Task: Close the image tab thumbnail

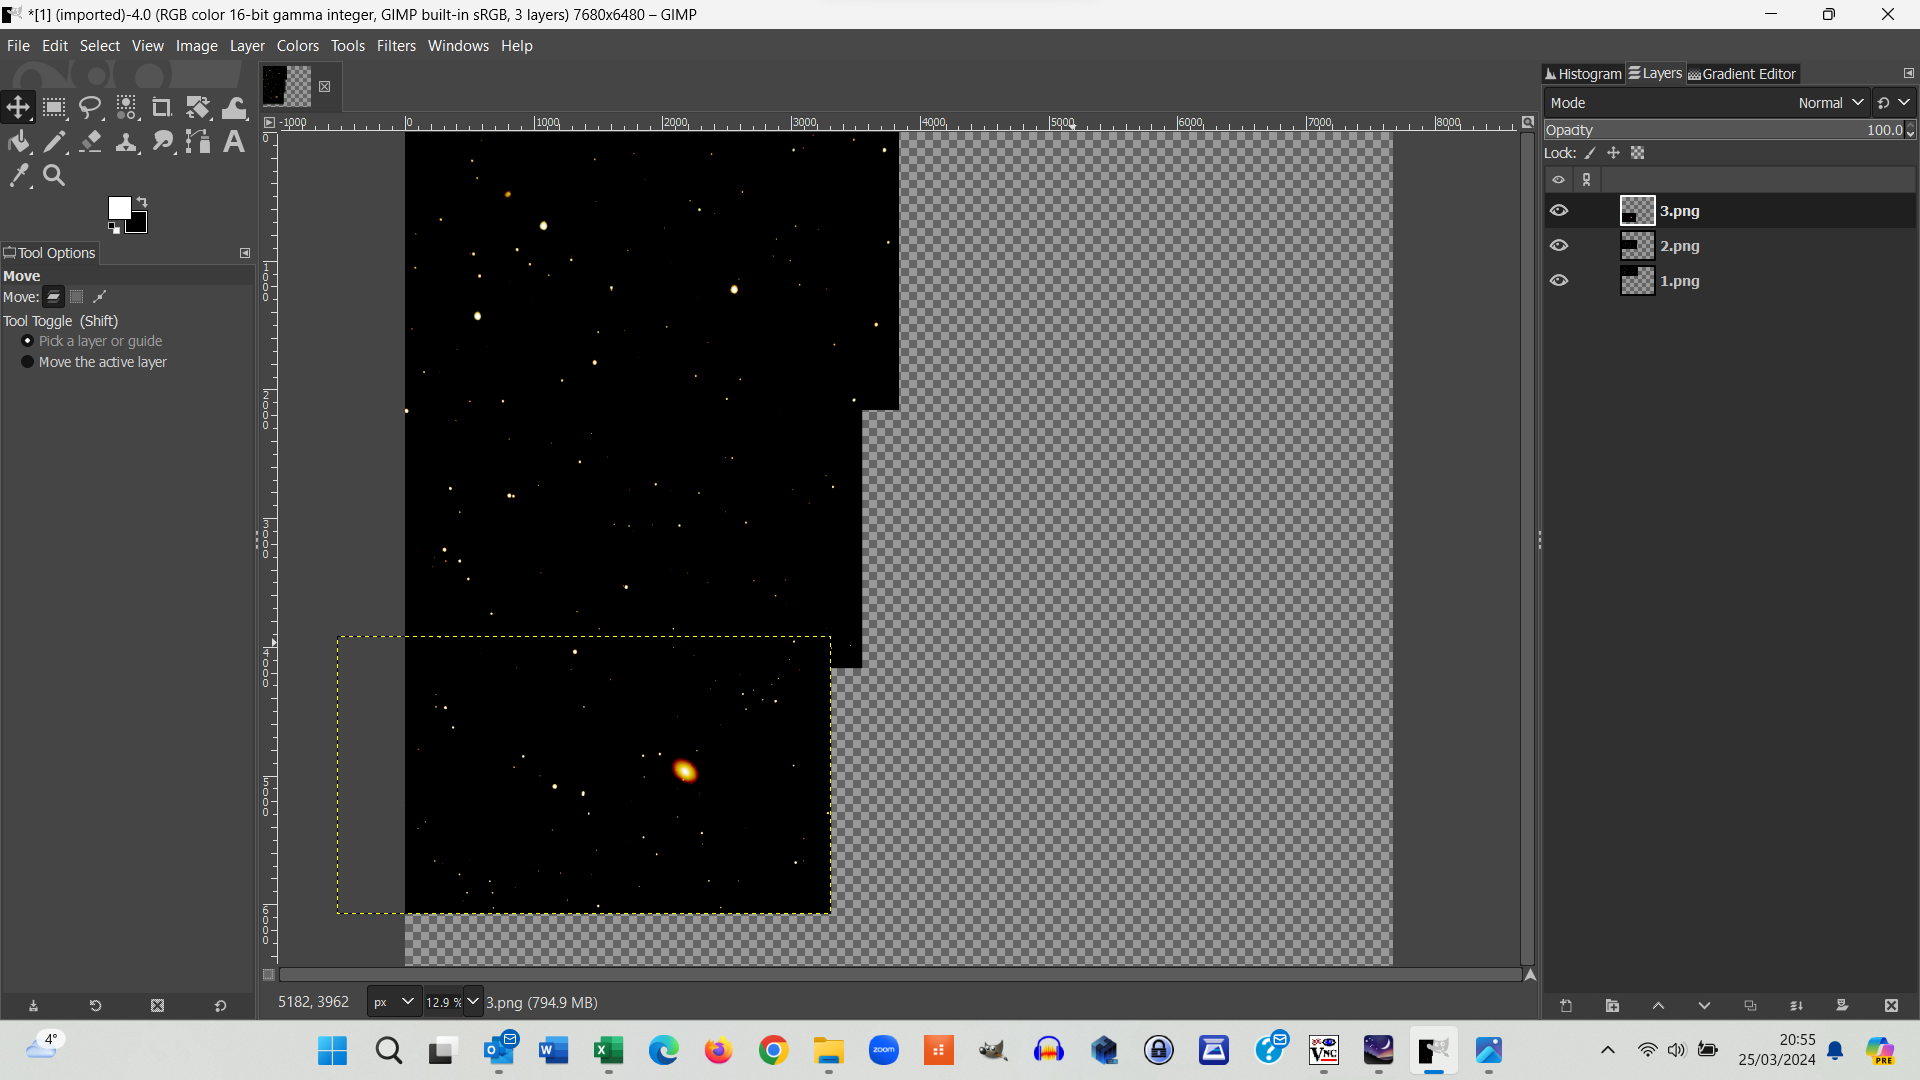Action: tap(325, 87)
